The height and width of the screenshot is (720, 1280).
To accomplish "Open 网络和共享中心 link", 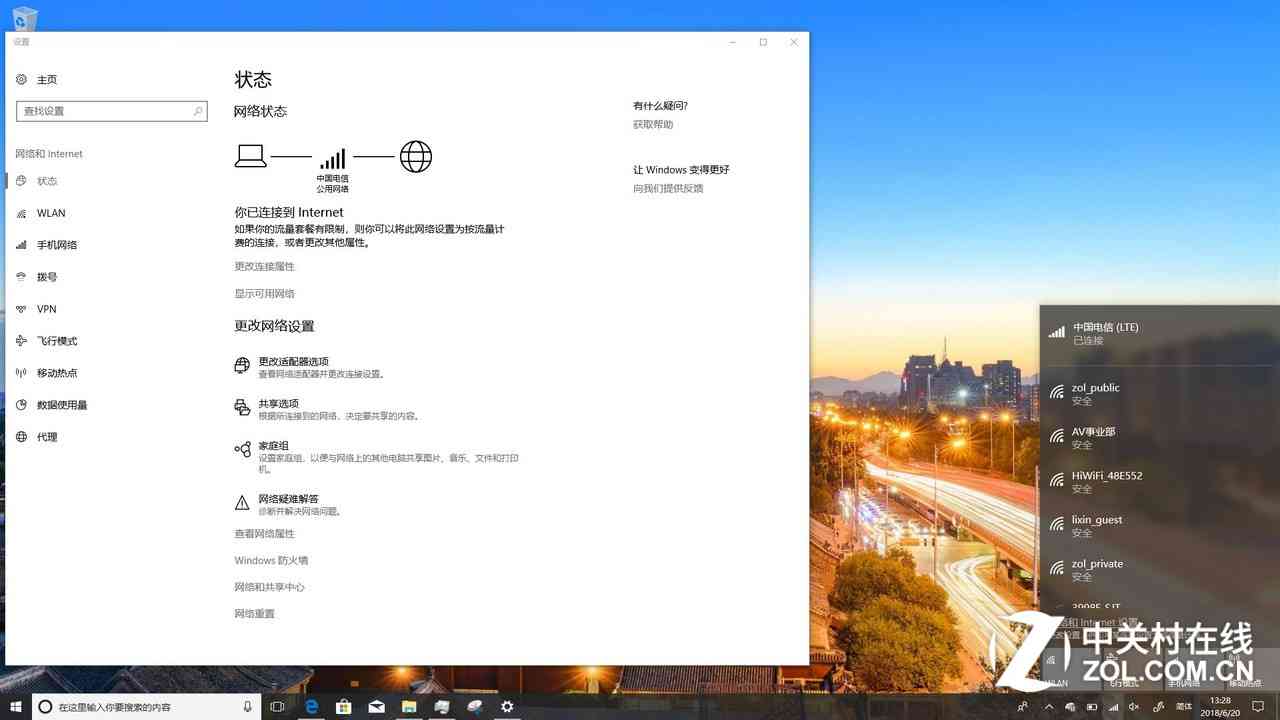I will 270,587.
